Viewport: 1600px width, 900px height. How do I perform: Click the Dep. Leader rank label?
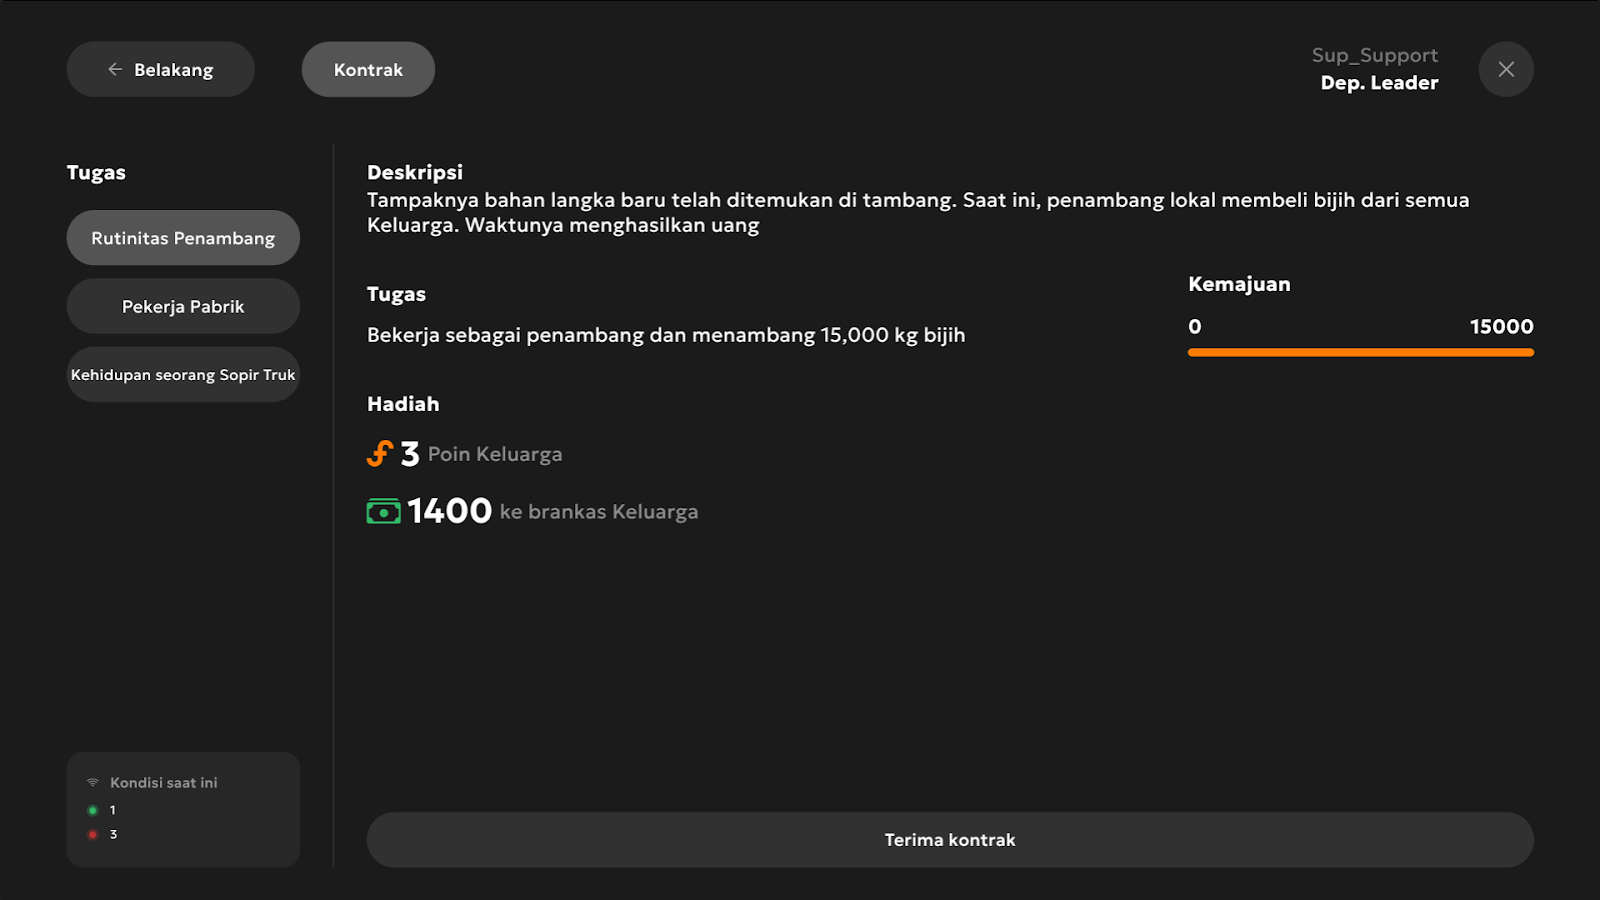pyautogui.click(x=1380, y=83)
